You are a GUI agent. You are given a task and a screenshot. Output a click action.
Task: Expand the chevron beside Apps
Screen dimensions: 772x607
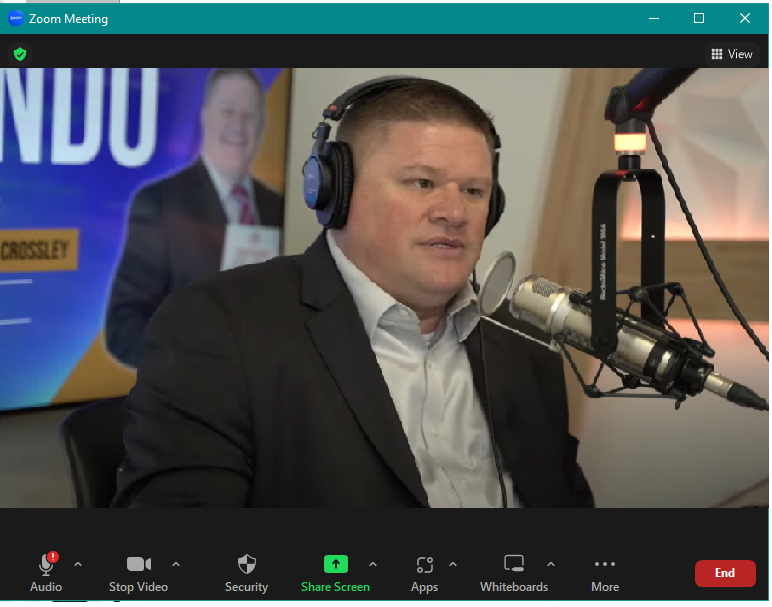point(452,564)
